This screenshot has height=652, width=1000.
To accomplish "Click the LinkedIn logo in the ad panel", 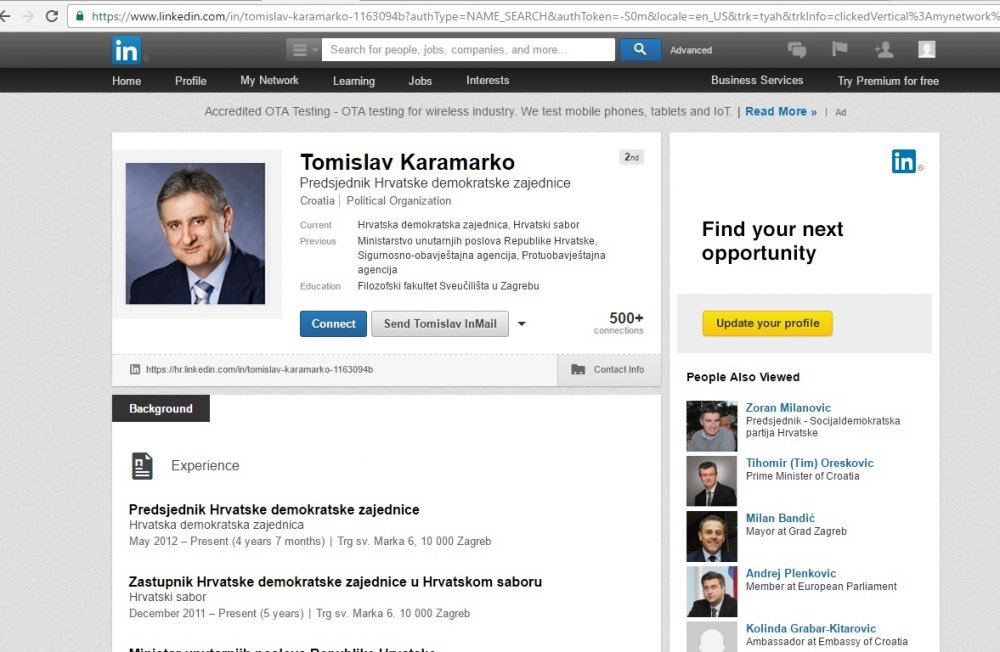I will coord(904,161).
